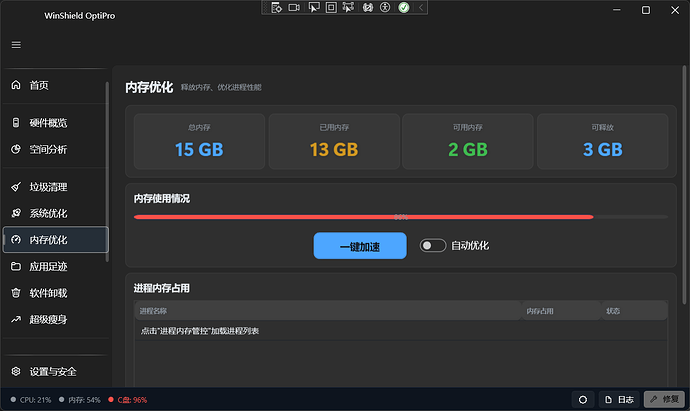Click the 内存占用 column header

click(x=562, y=311)
